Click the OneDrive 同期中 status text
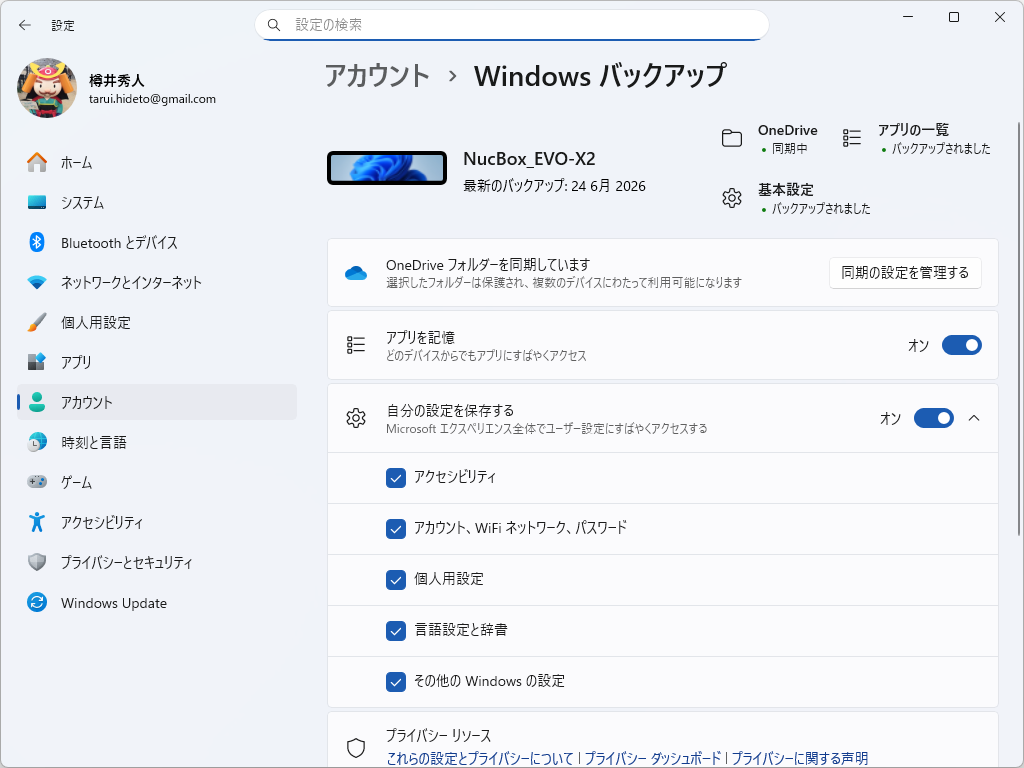This screenshot has height=768, width=1024. (790, 149)
